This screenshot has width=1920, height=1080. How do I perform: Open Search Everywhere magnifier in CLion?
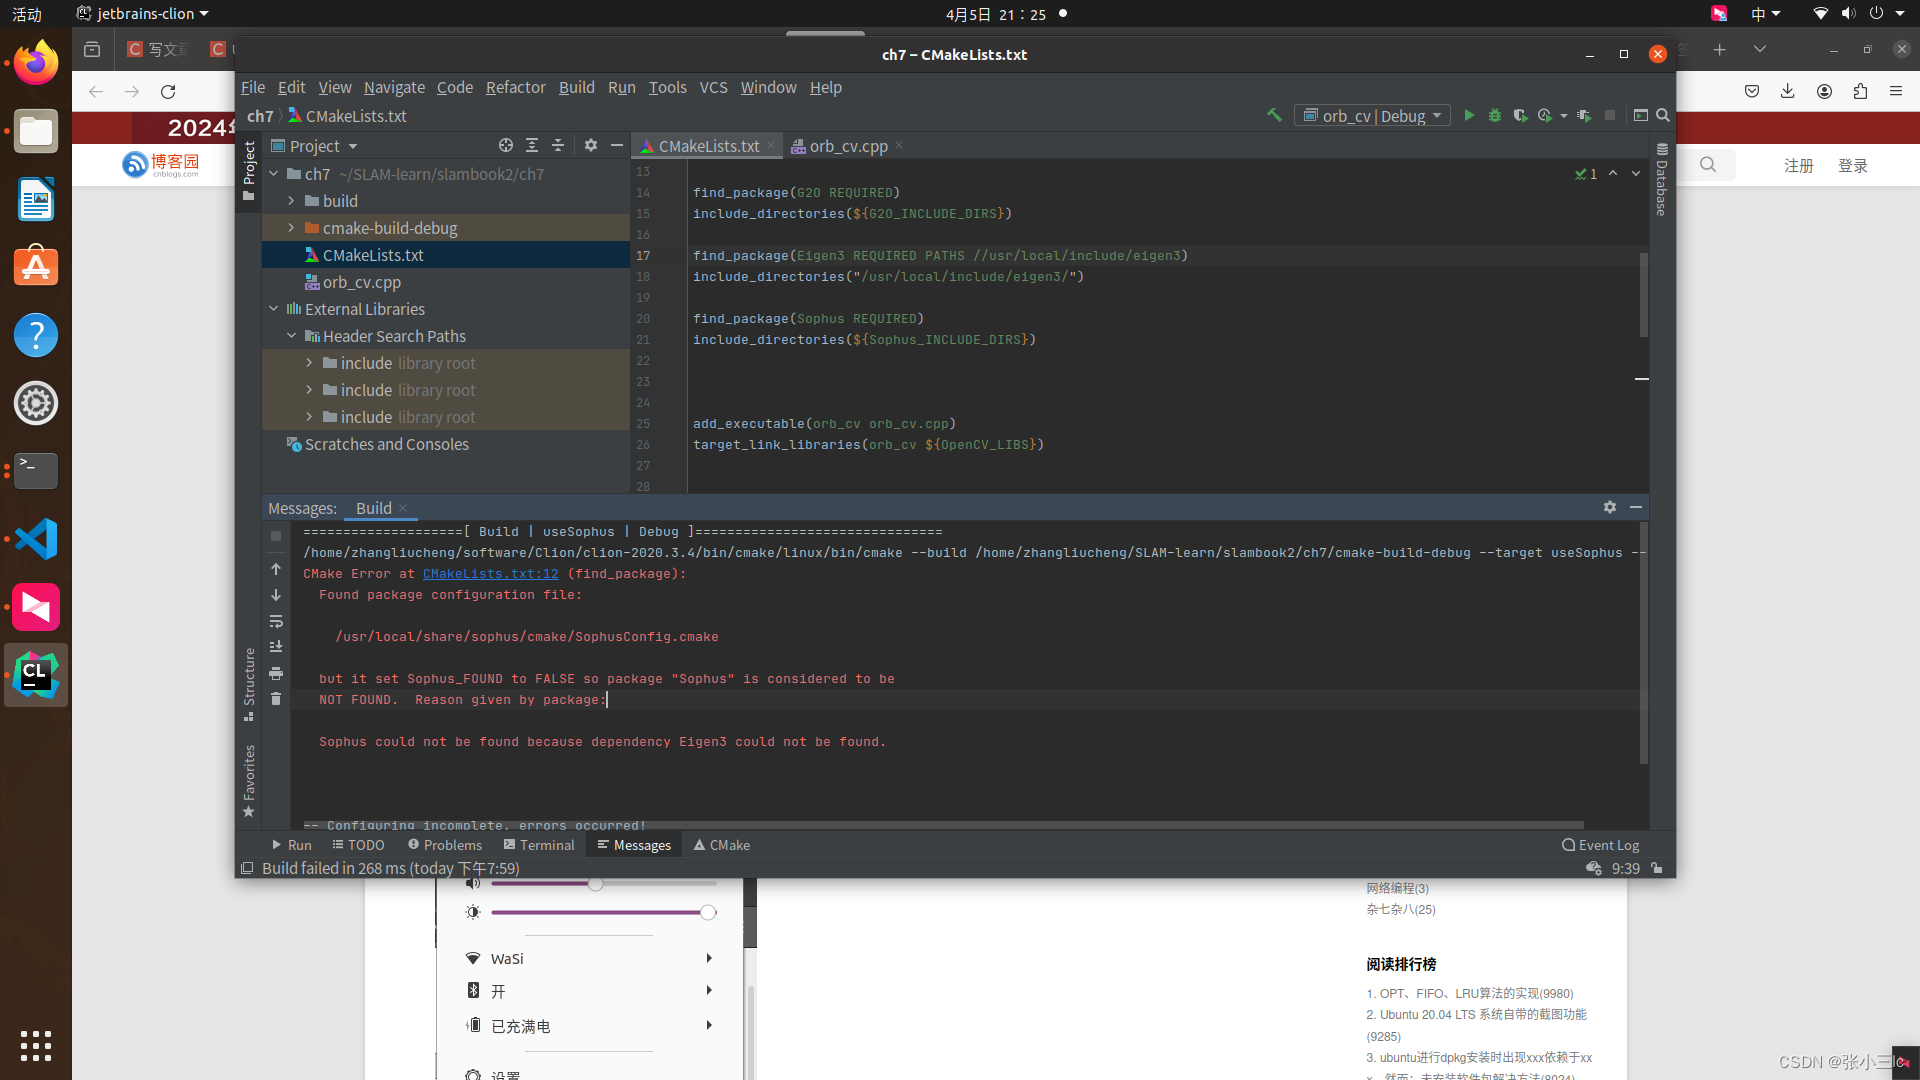point(1663,115)
